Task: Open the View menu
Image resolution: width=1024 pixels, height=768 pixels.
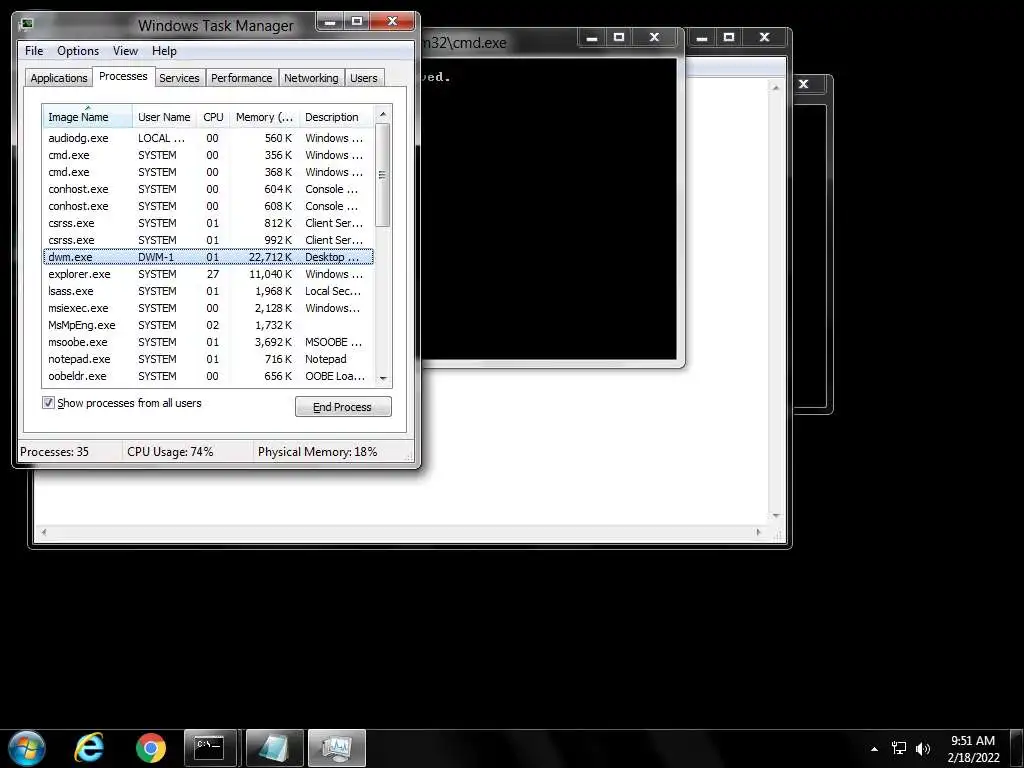Action: 125,50
